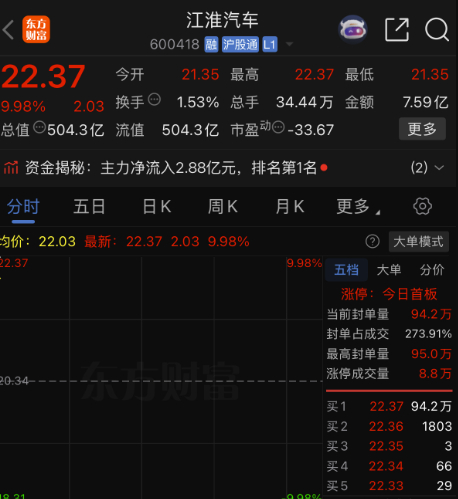Switch to the 月K chart tab
The height and width of the screenshot is (499, 458).
pos(290,207)
